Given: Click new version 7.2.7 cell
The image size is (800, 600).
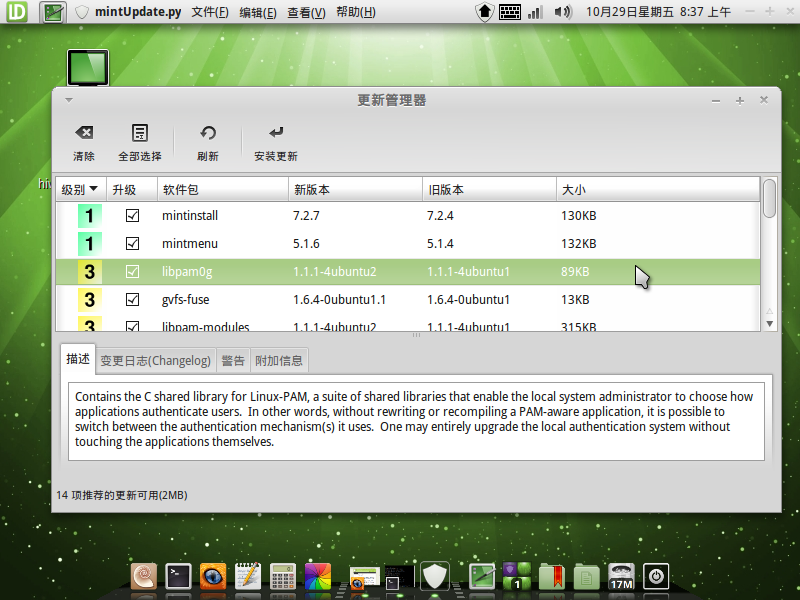Looking at the screenshot, I should pos(306,216).
